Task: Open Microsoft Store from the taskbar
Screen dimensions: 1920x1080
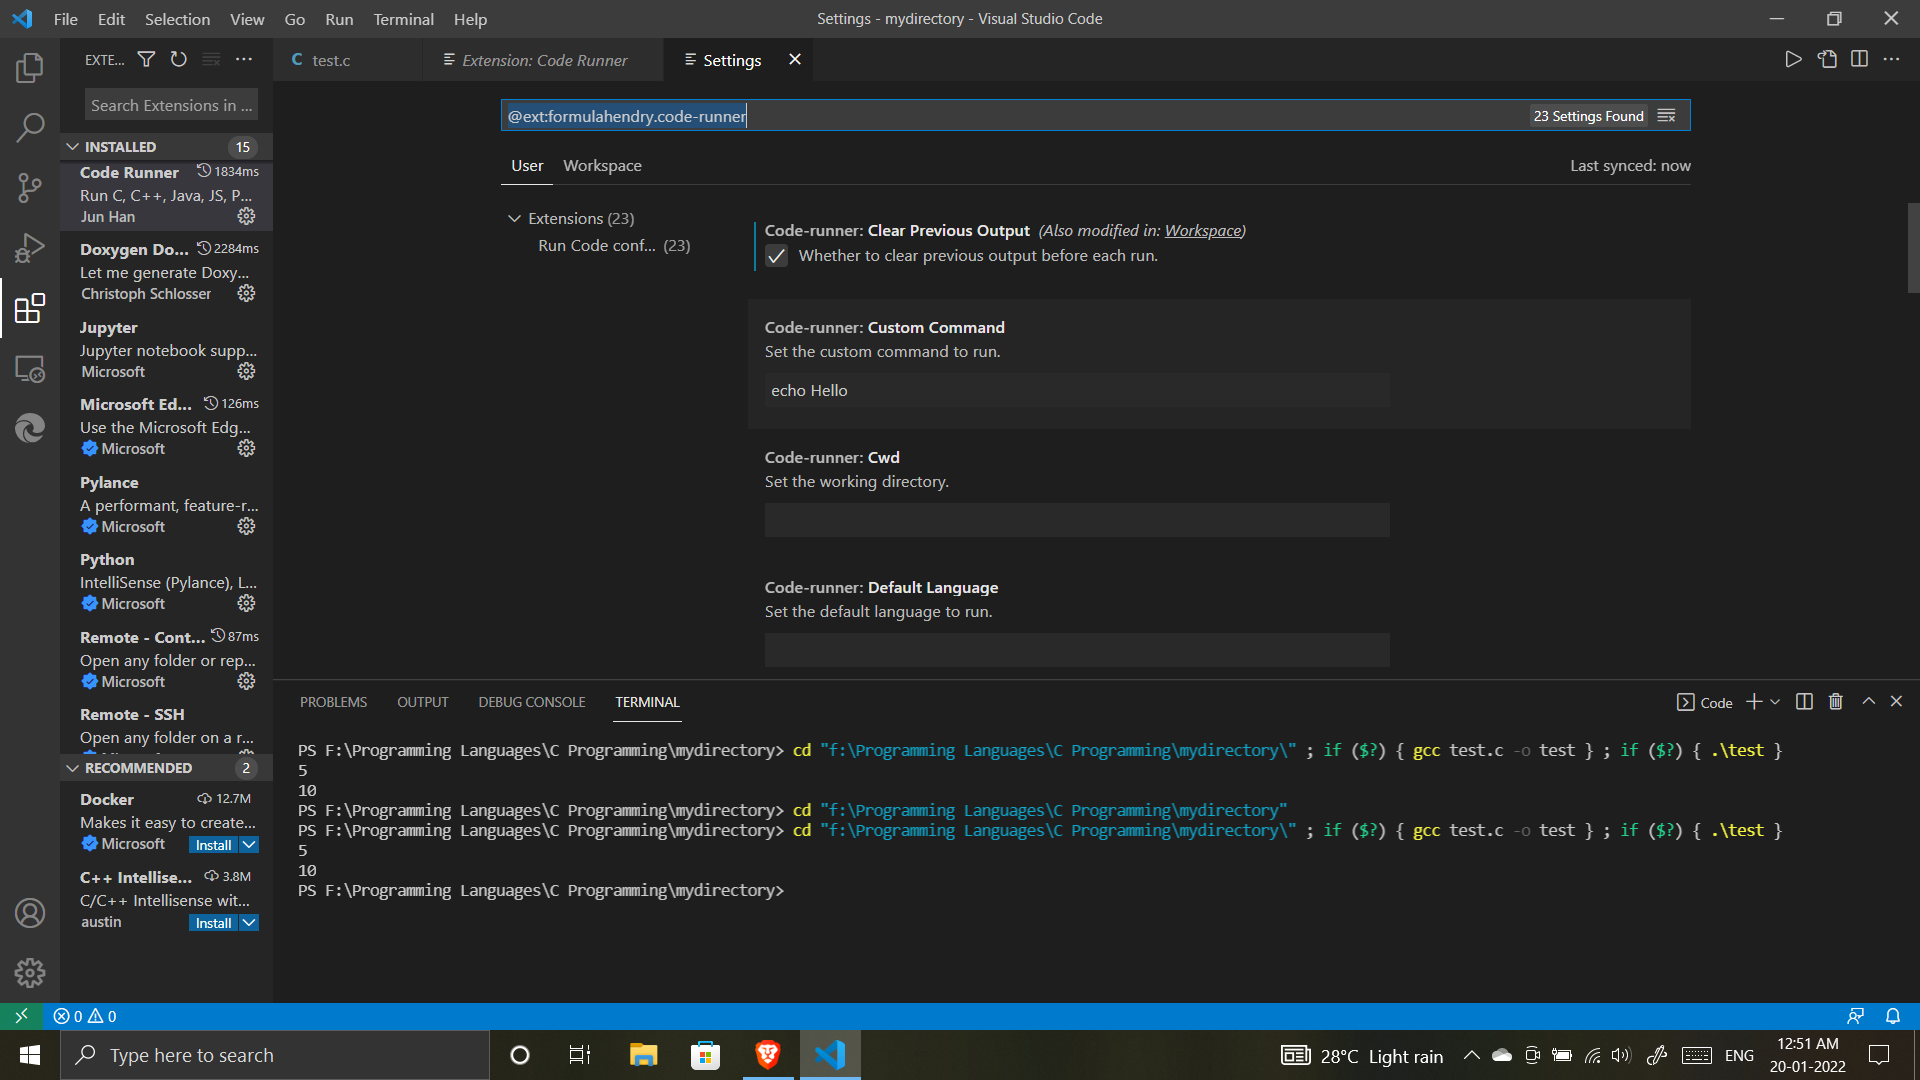Action: (x=705, y=1055)
